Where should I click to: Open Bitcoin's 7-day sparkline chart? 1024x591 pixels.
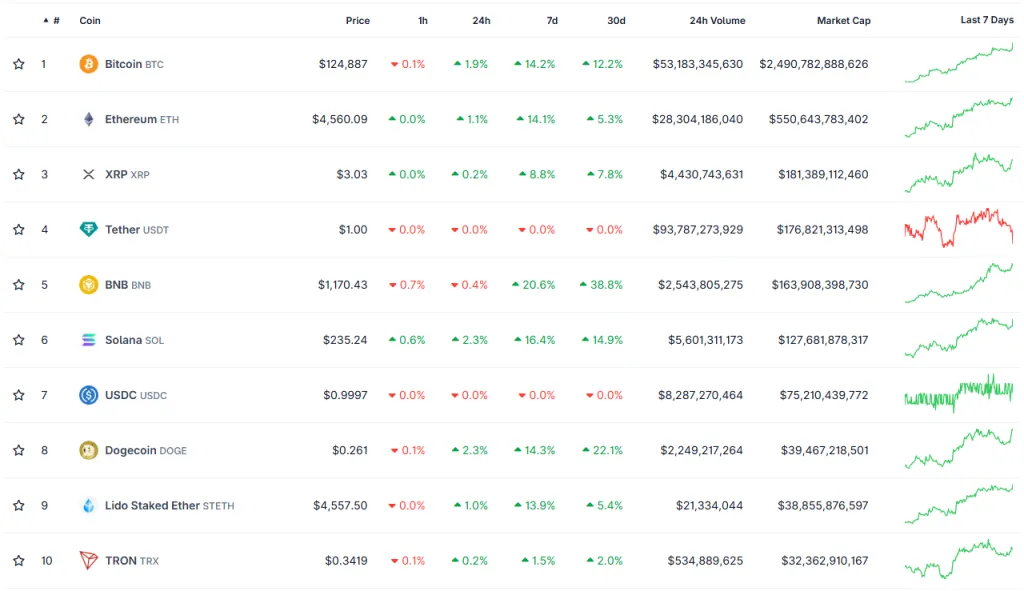958,64
